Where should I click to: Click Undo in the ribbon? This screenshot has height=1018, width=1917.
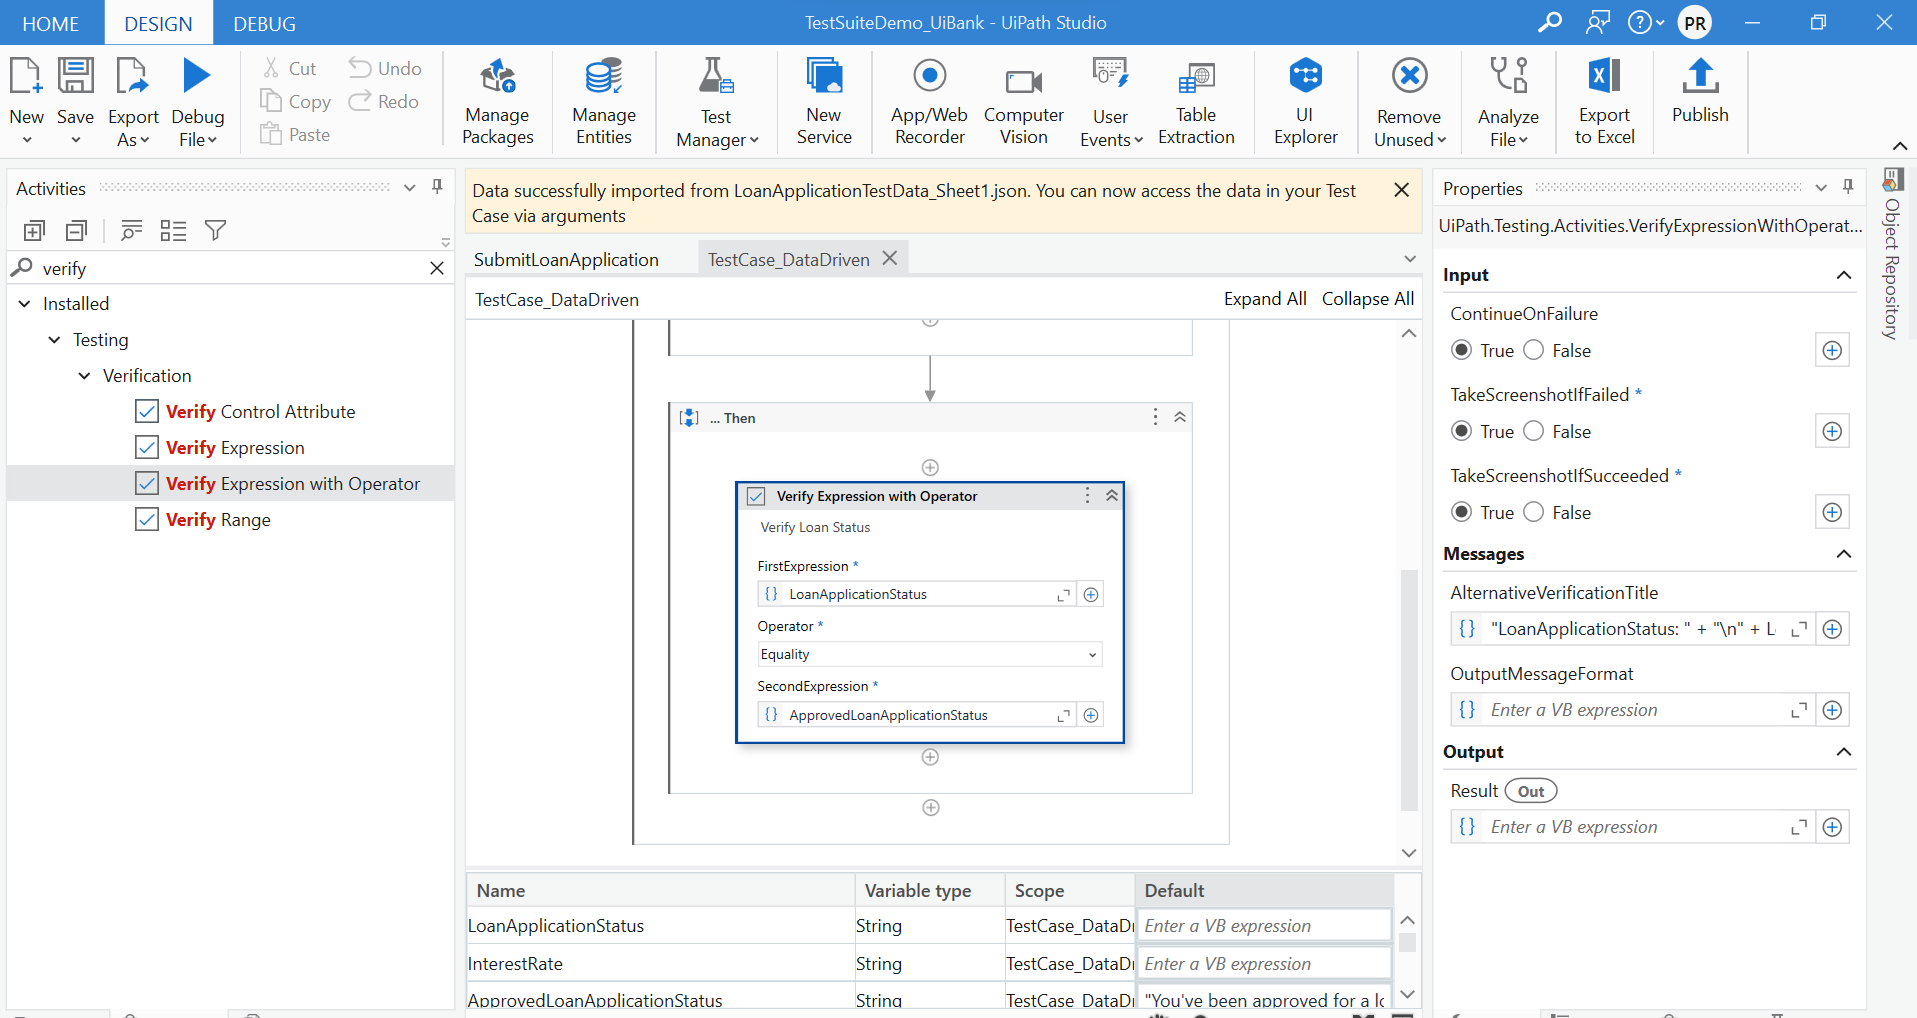[x=385, y=68]
